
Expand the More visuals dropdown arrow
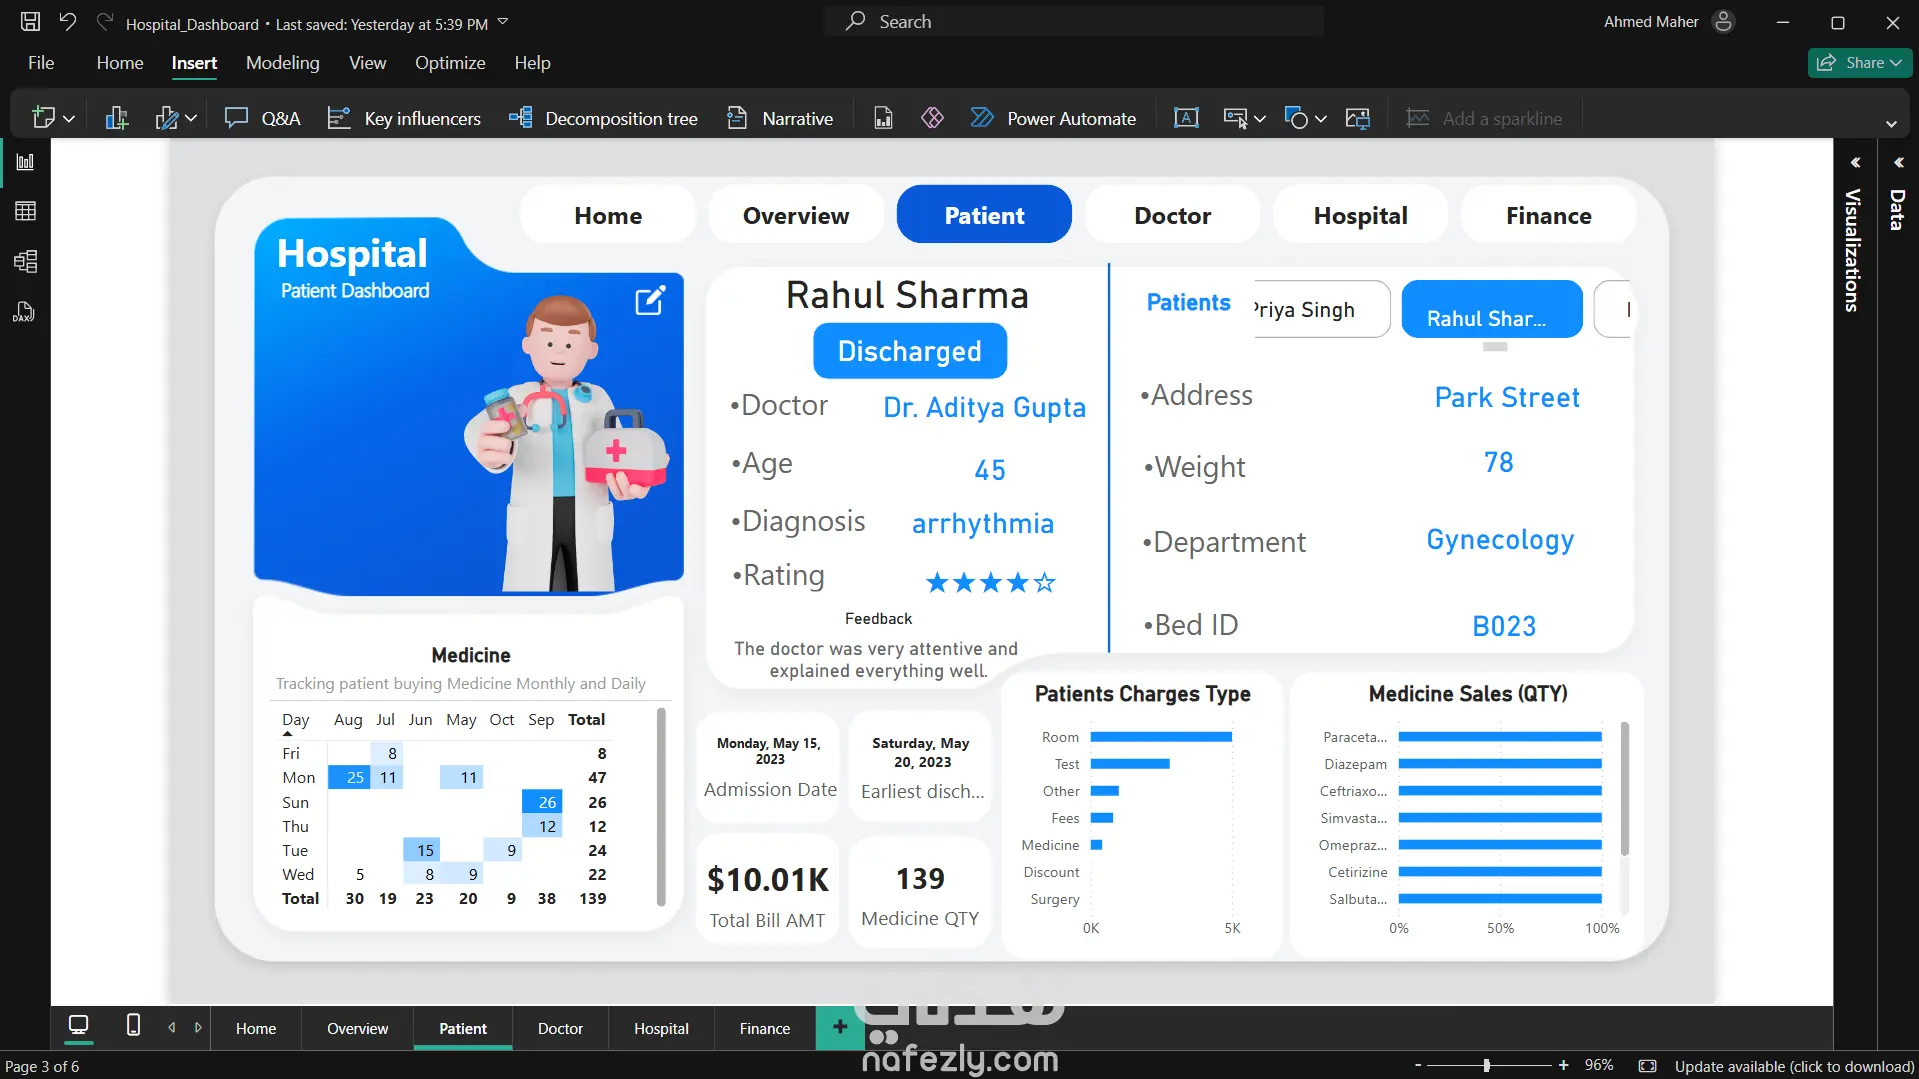(191, 119)
